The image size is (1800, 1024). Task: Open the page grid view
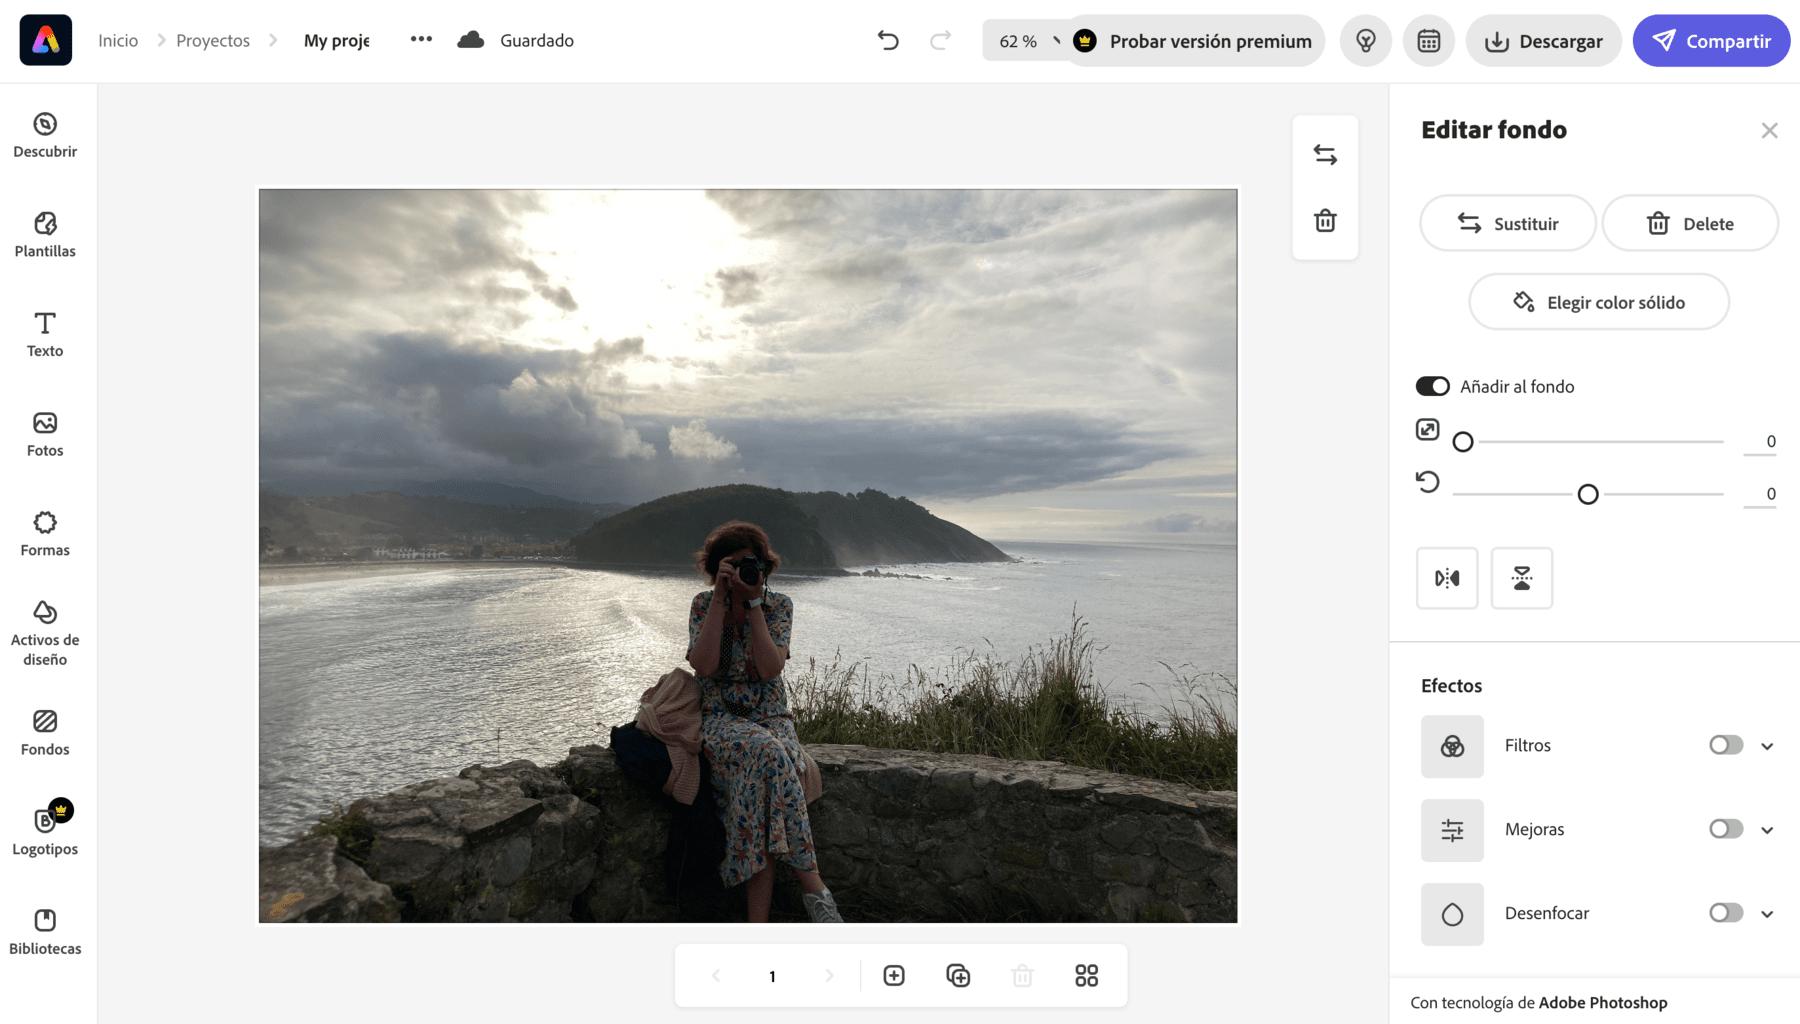[x=1086, y=975]
